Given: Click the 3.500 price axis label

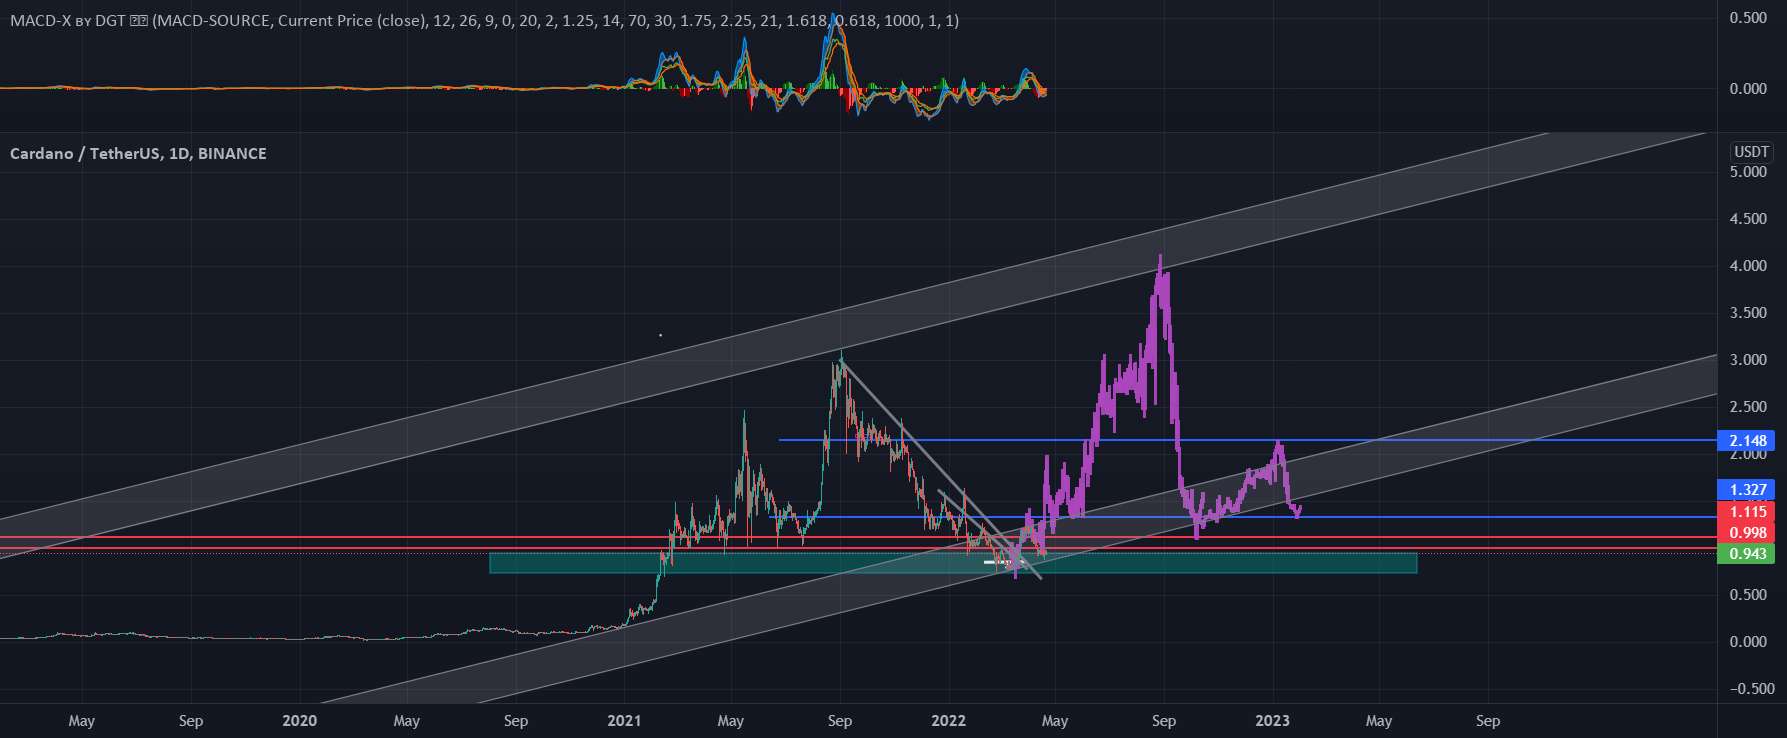Looking at the screenshot, I should click(x=1748, y=313).
